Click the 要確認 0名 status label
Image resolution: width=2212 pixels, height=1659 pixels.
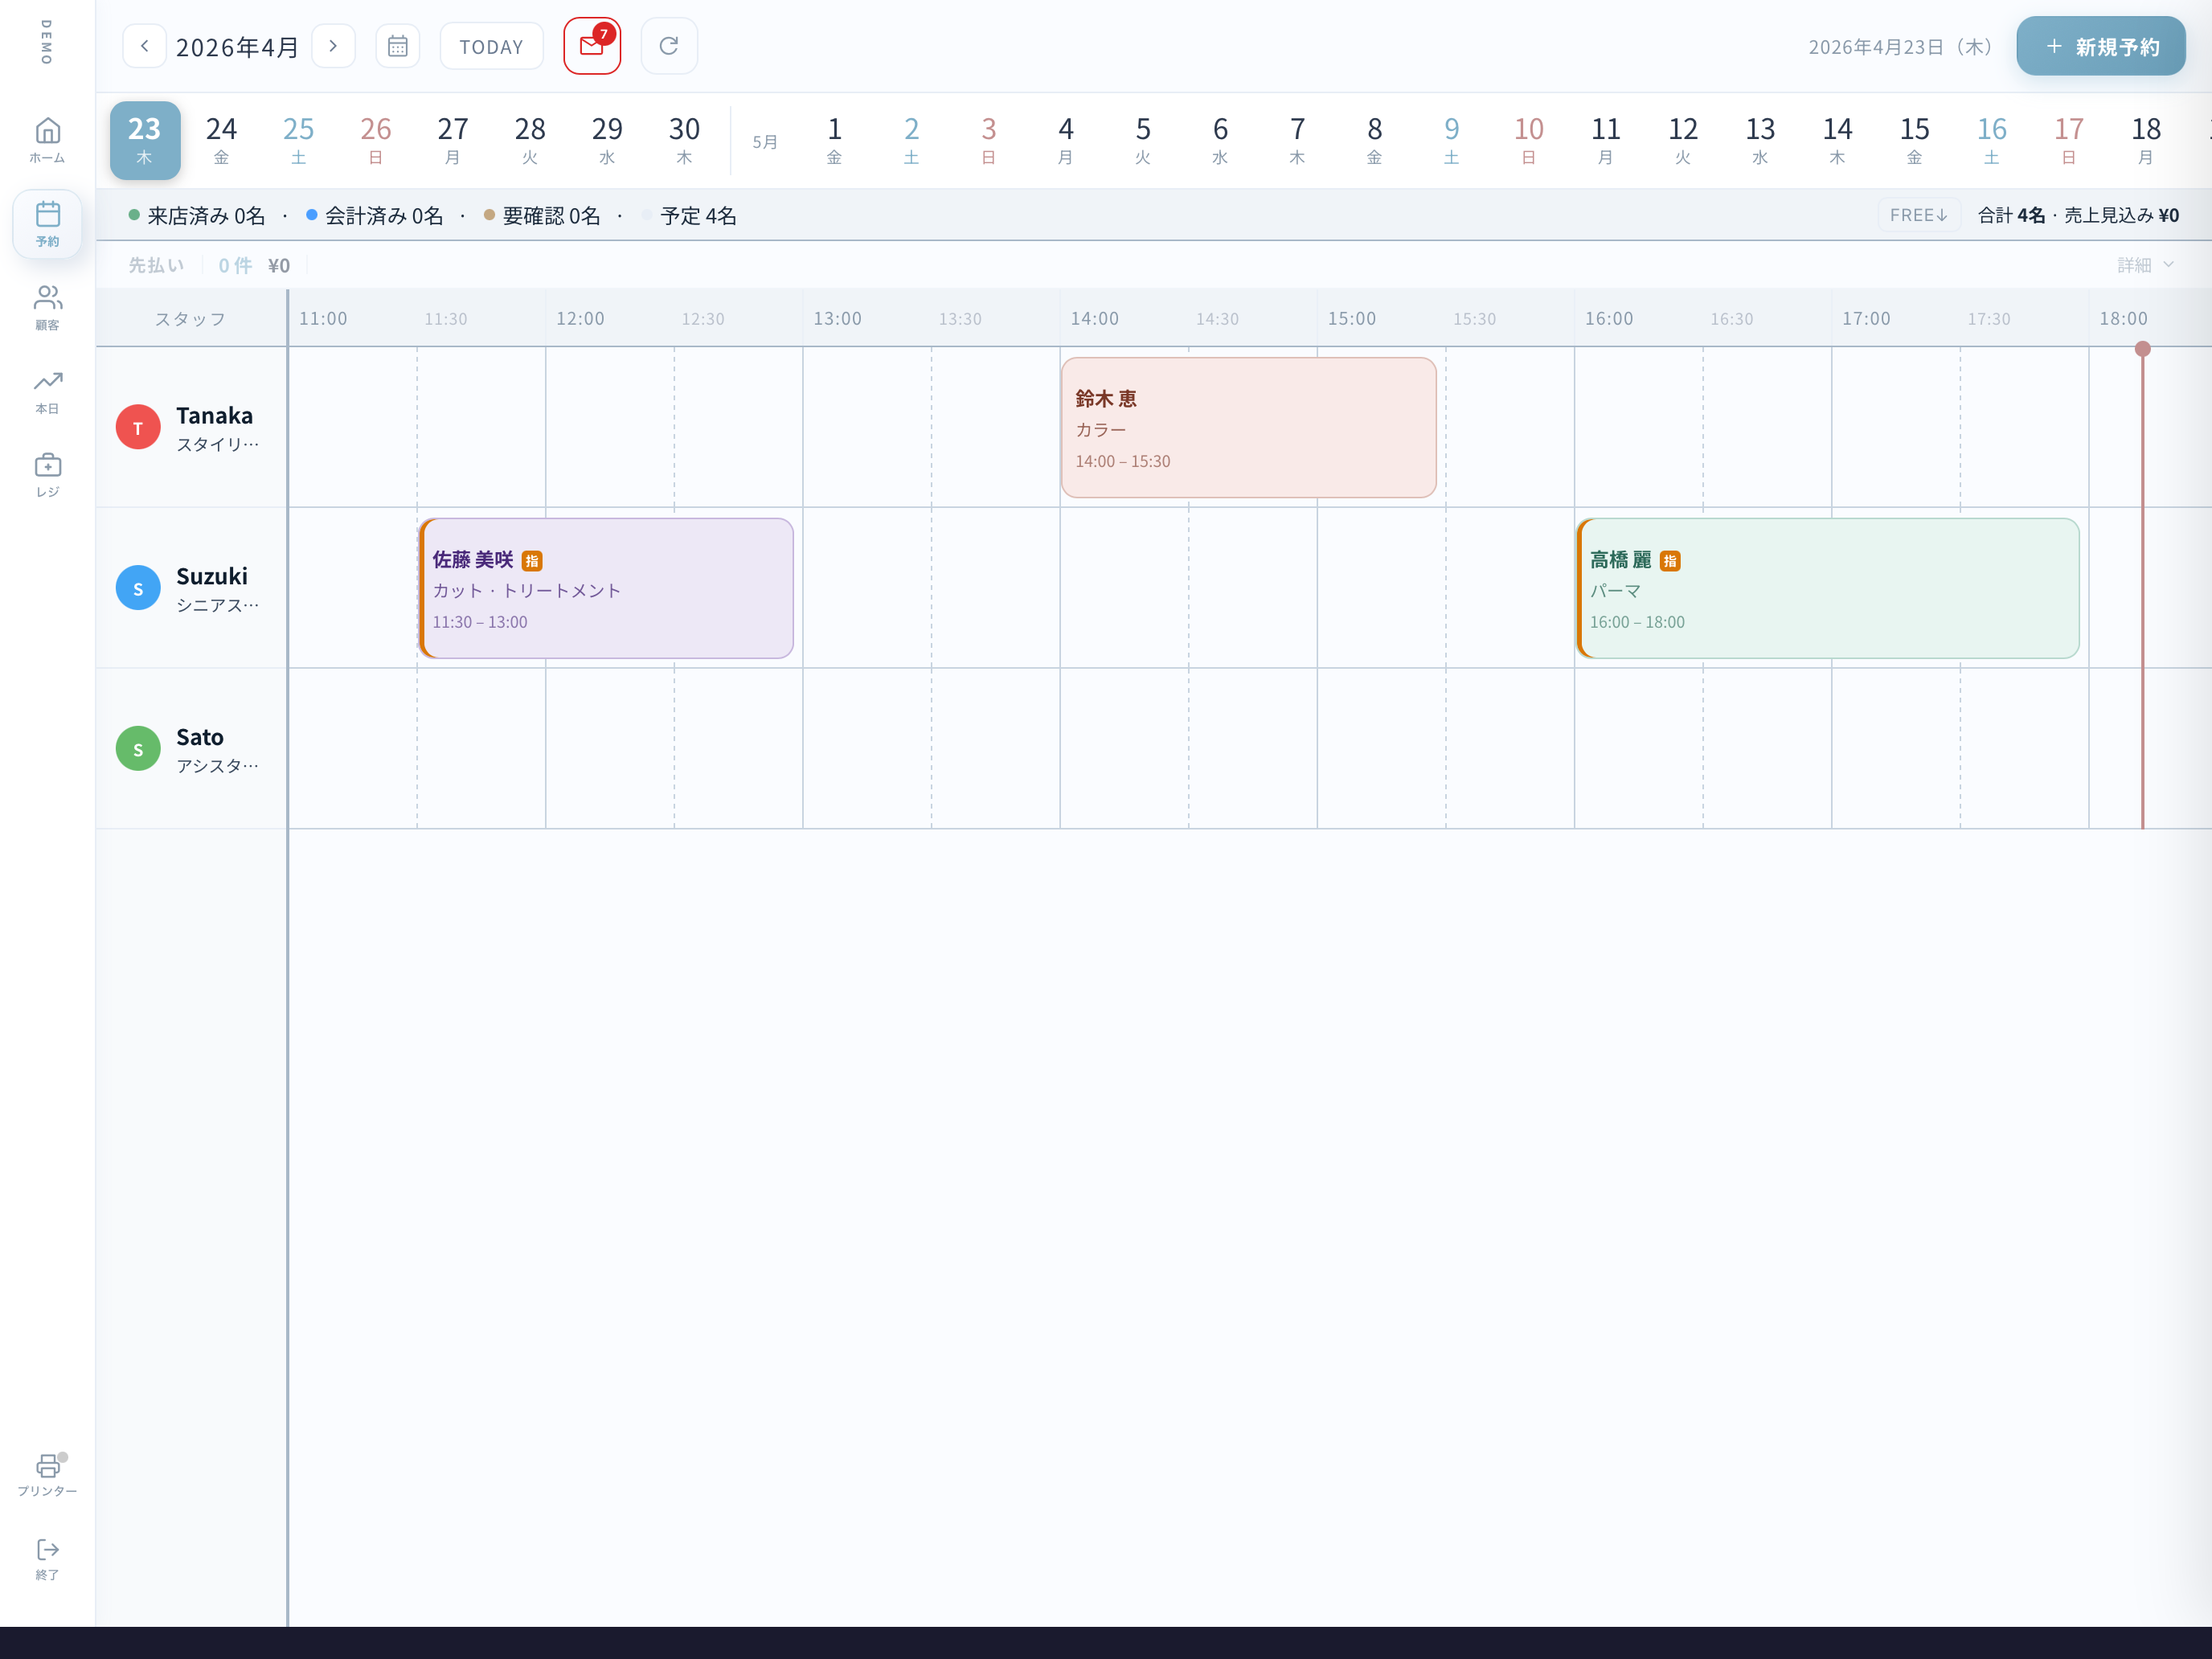542,215
